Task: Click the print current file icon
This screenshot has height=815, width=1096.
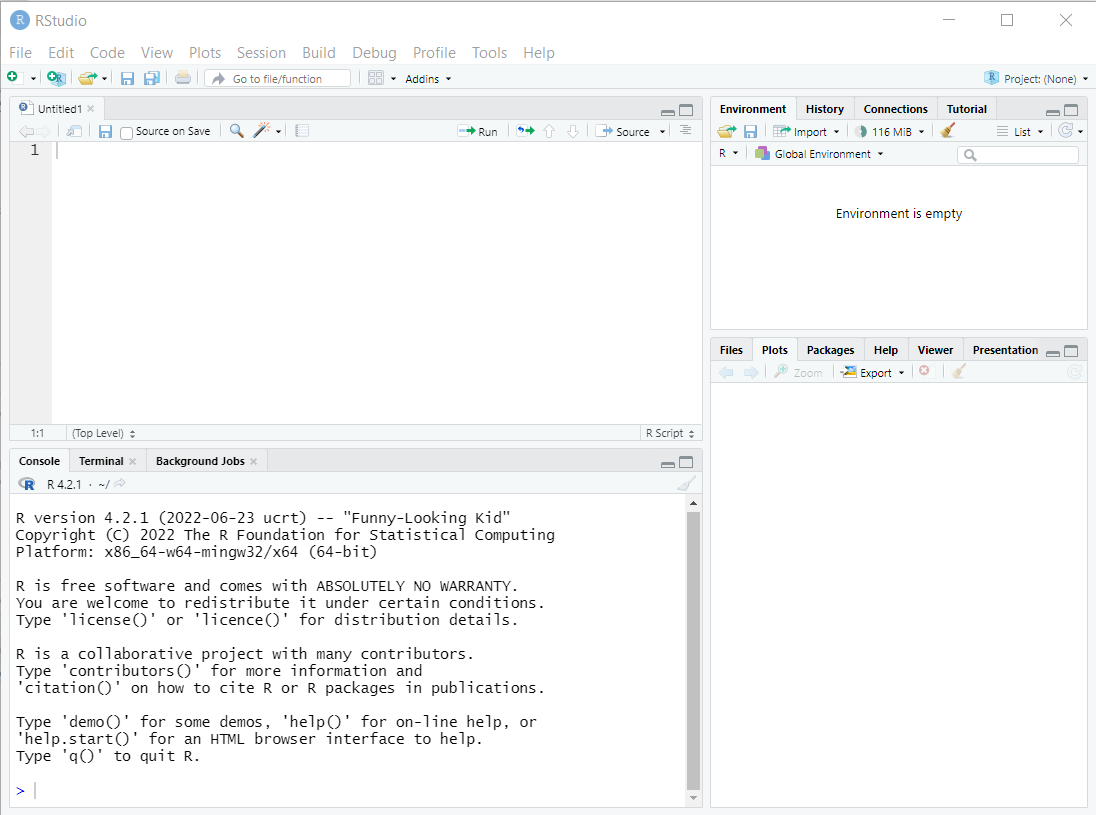Action: pyautogui.click(x=183, y=78)
